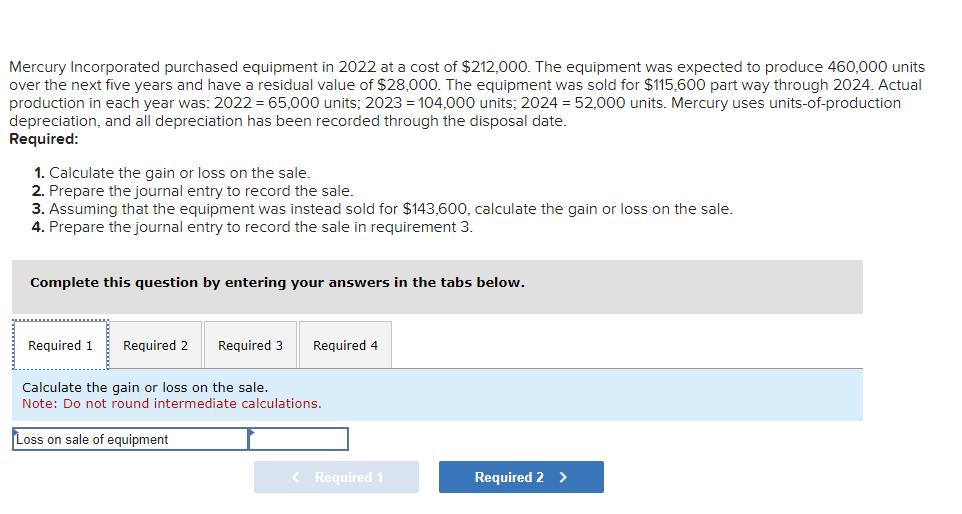Switch to the Required 2 tab
Image resolution: width=962 pixels, height=514 pixels.
(x=155, y=345)
